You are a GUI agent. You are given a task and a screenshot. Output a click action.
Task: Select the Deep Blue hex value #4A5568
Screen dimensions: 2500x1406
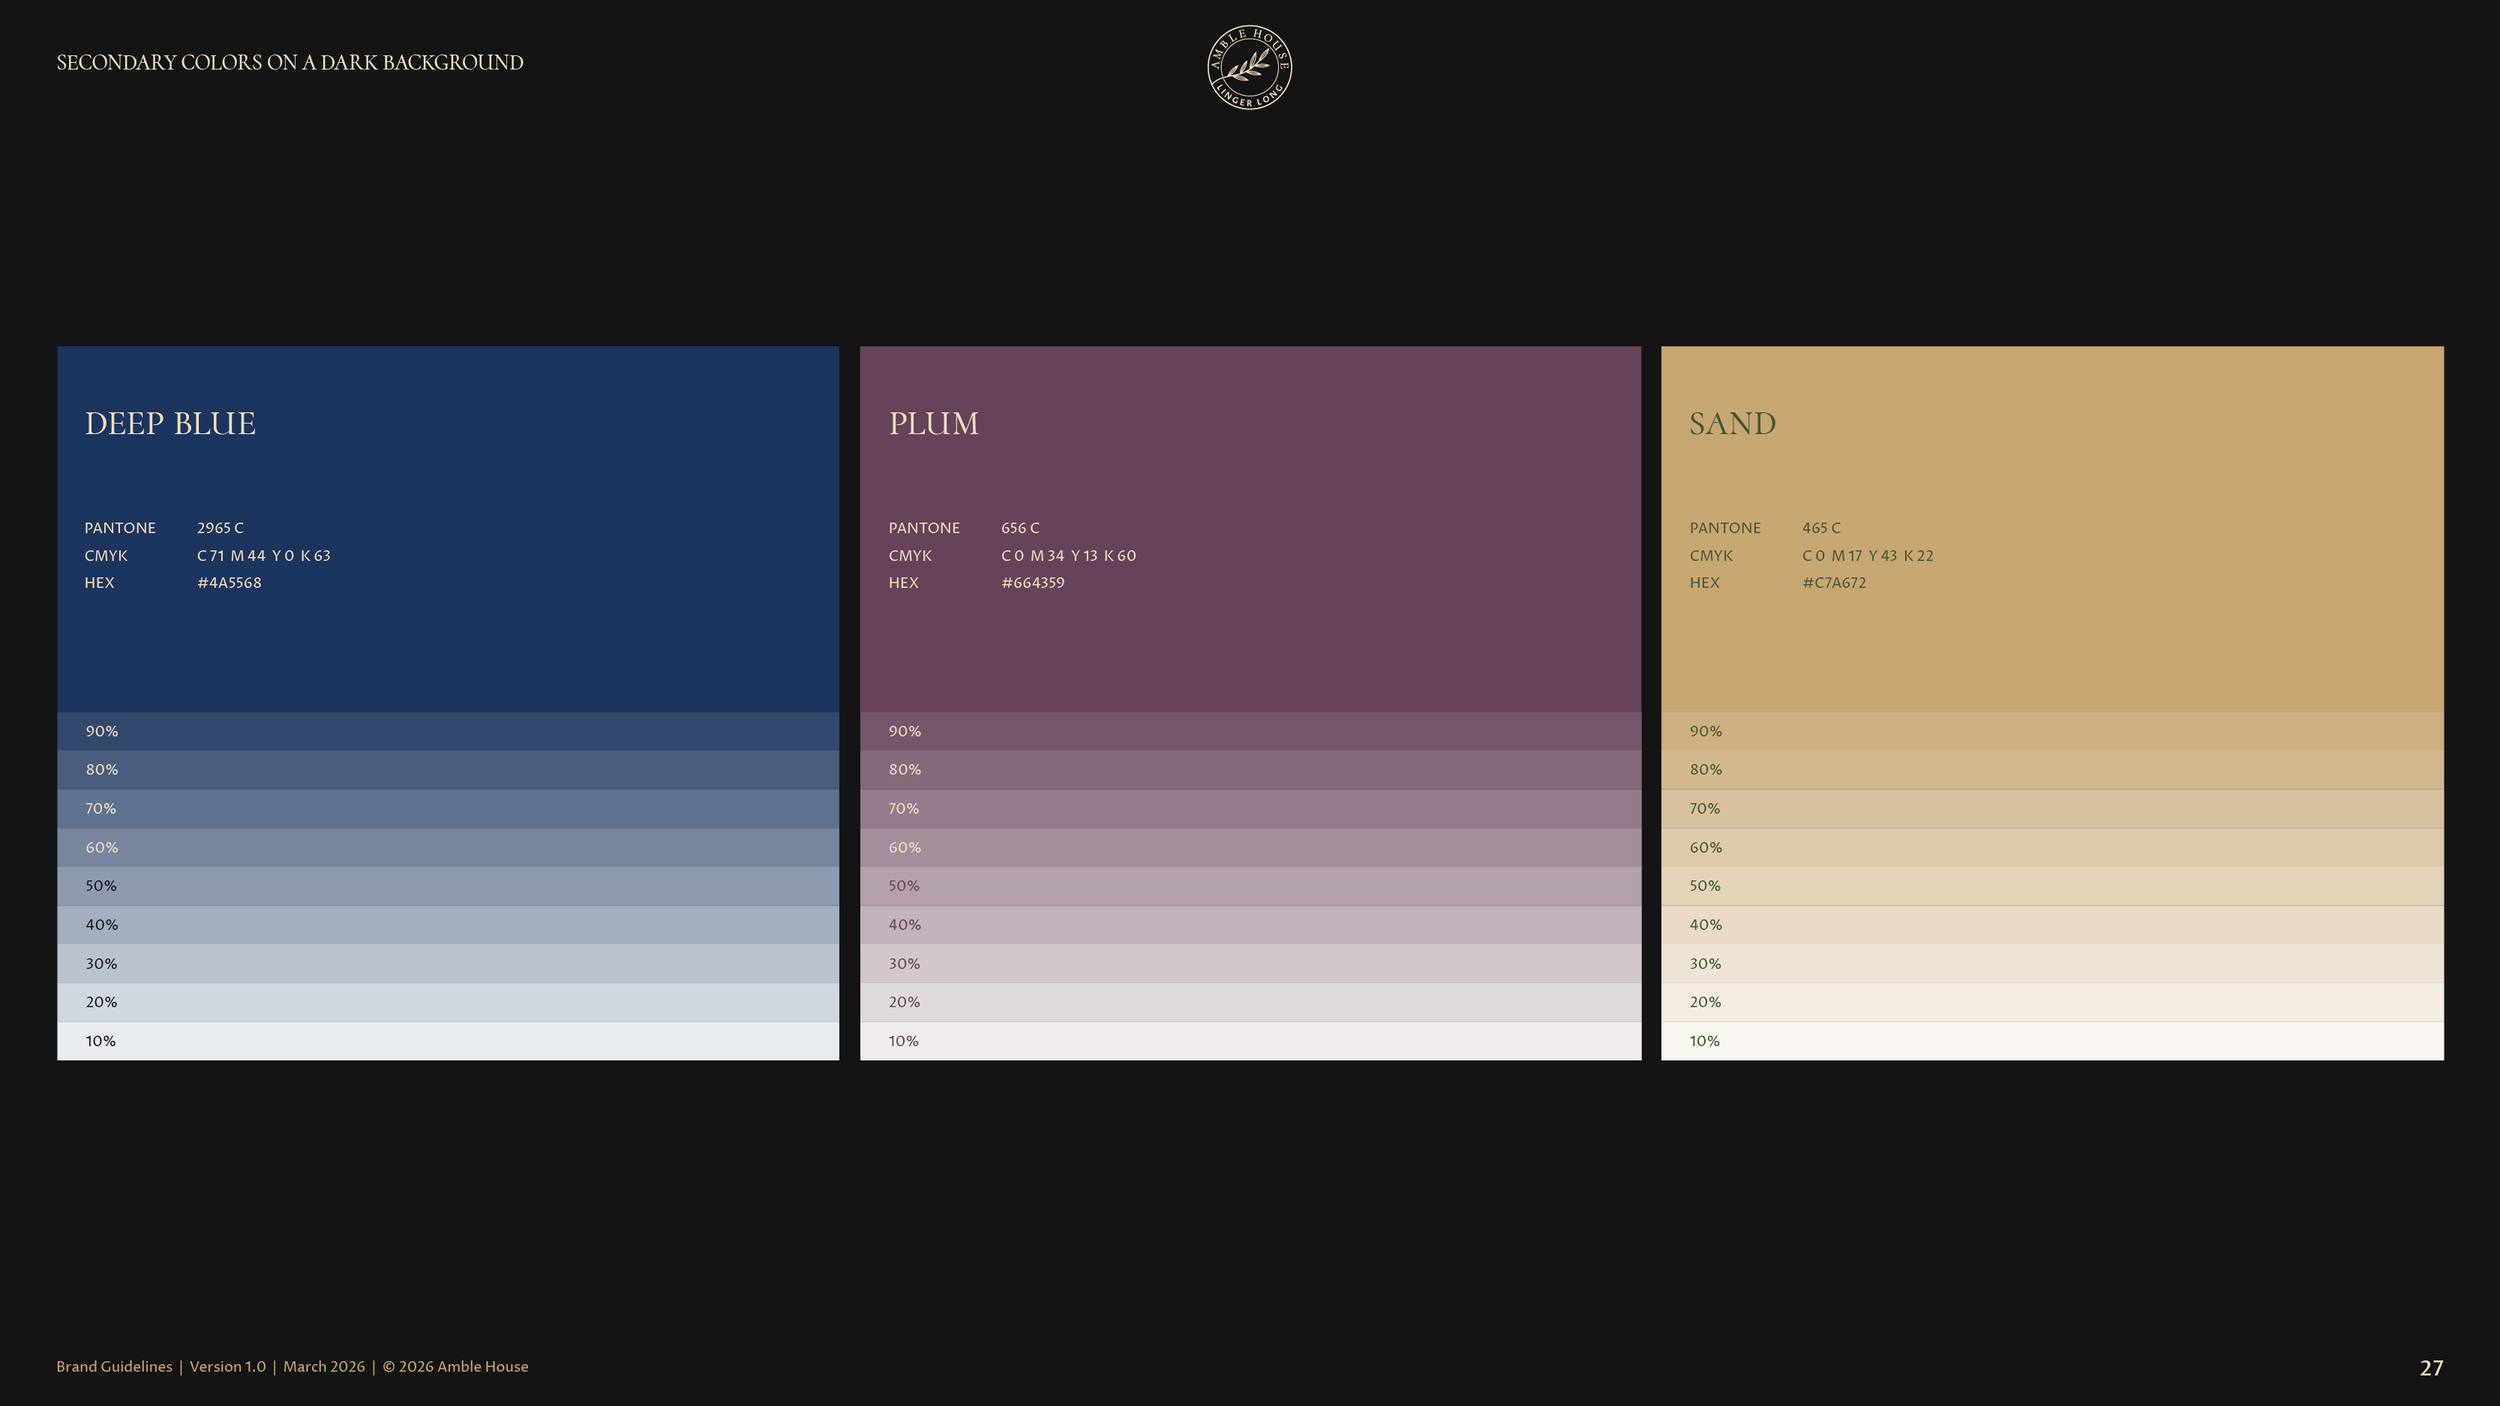coord(229,583)
